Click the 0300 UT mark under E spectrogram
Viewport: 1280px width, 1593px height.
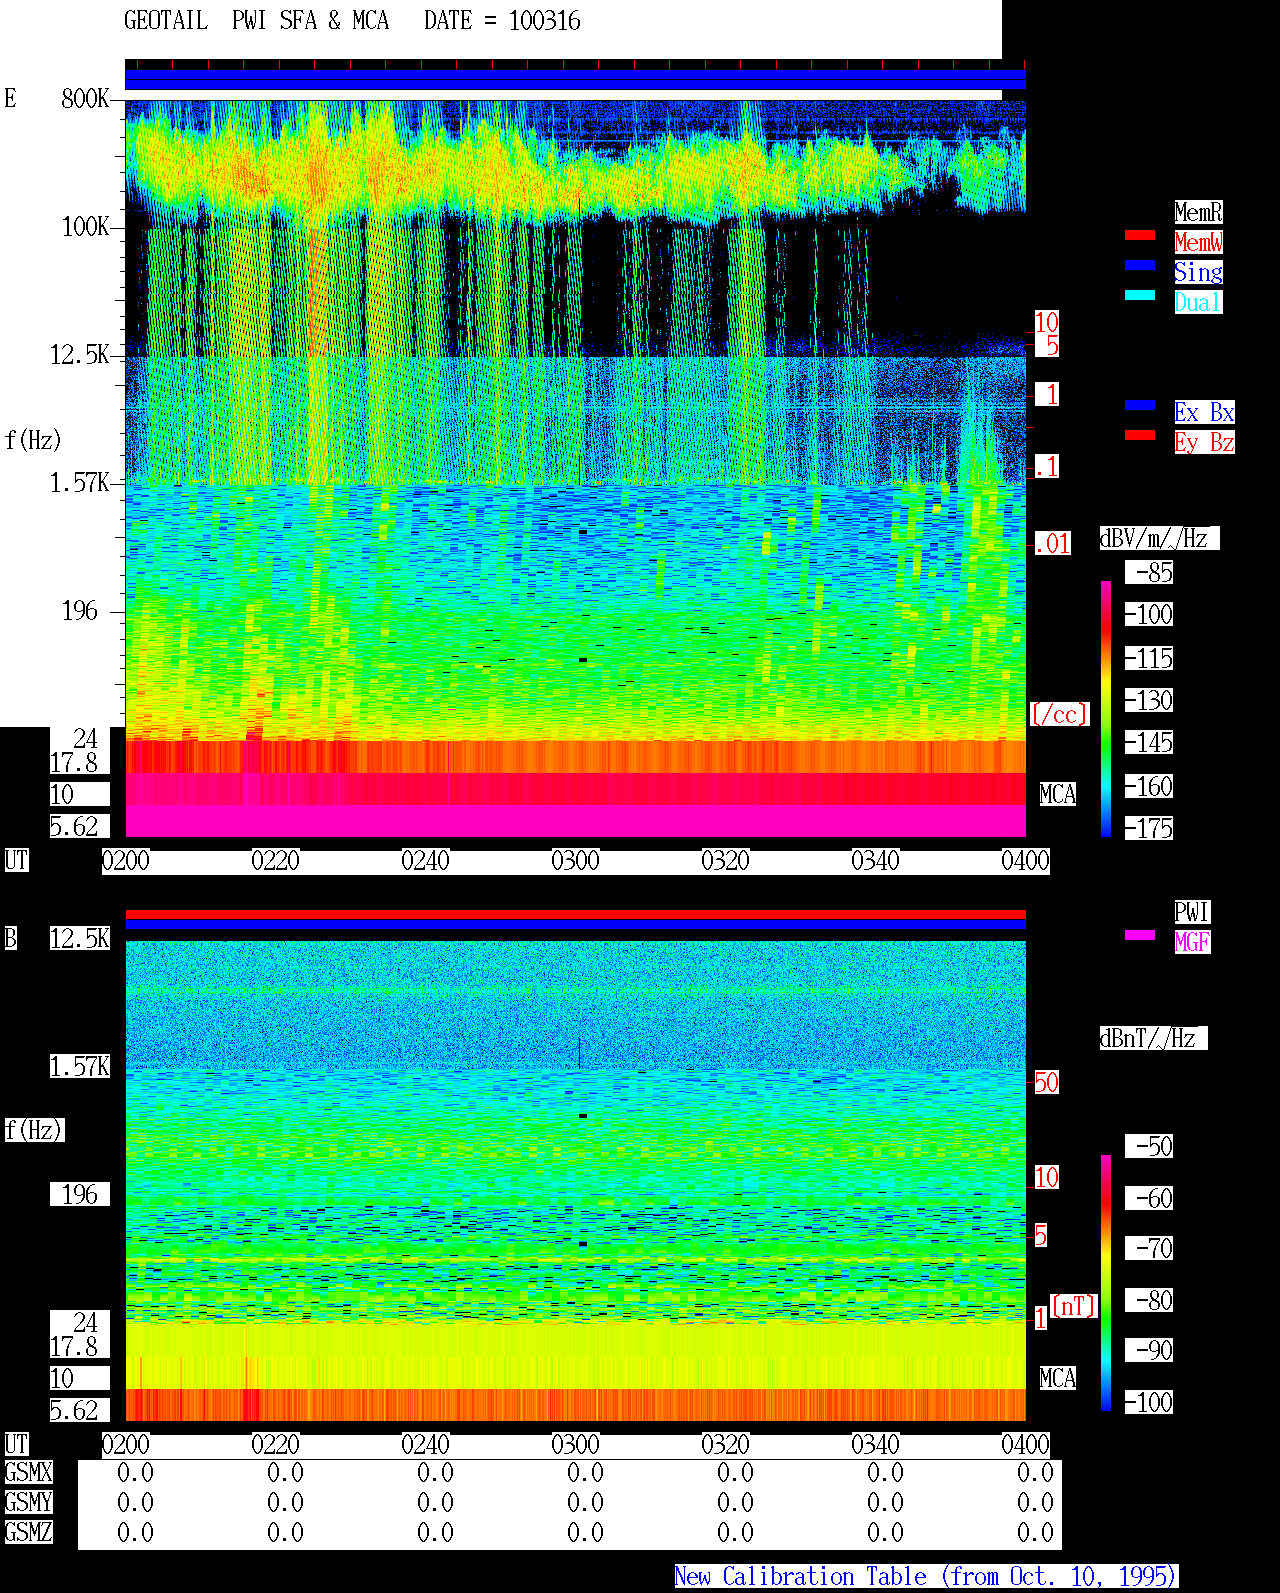pos(575,861)
